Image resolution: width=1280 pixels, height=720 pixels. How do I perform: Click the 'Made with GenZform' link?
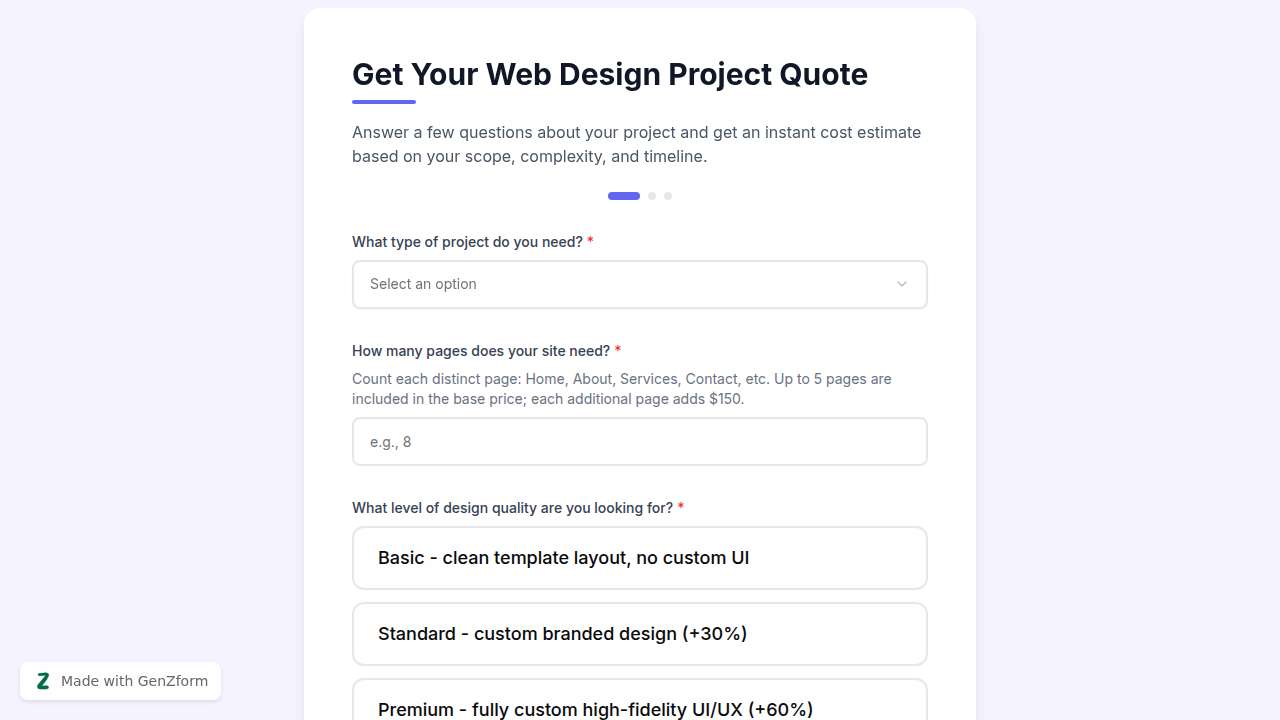pos(134,681)
